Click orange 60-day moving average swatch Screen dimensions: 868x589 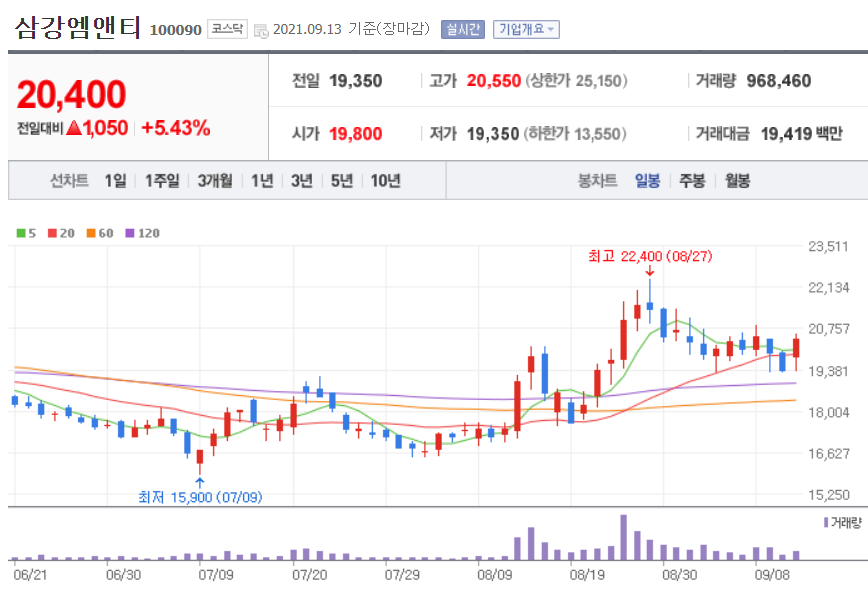click(91, 233)
